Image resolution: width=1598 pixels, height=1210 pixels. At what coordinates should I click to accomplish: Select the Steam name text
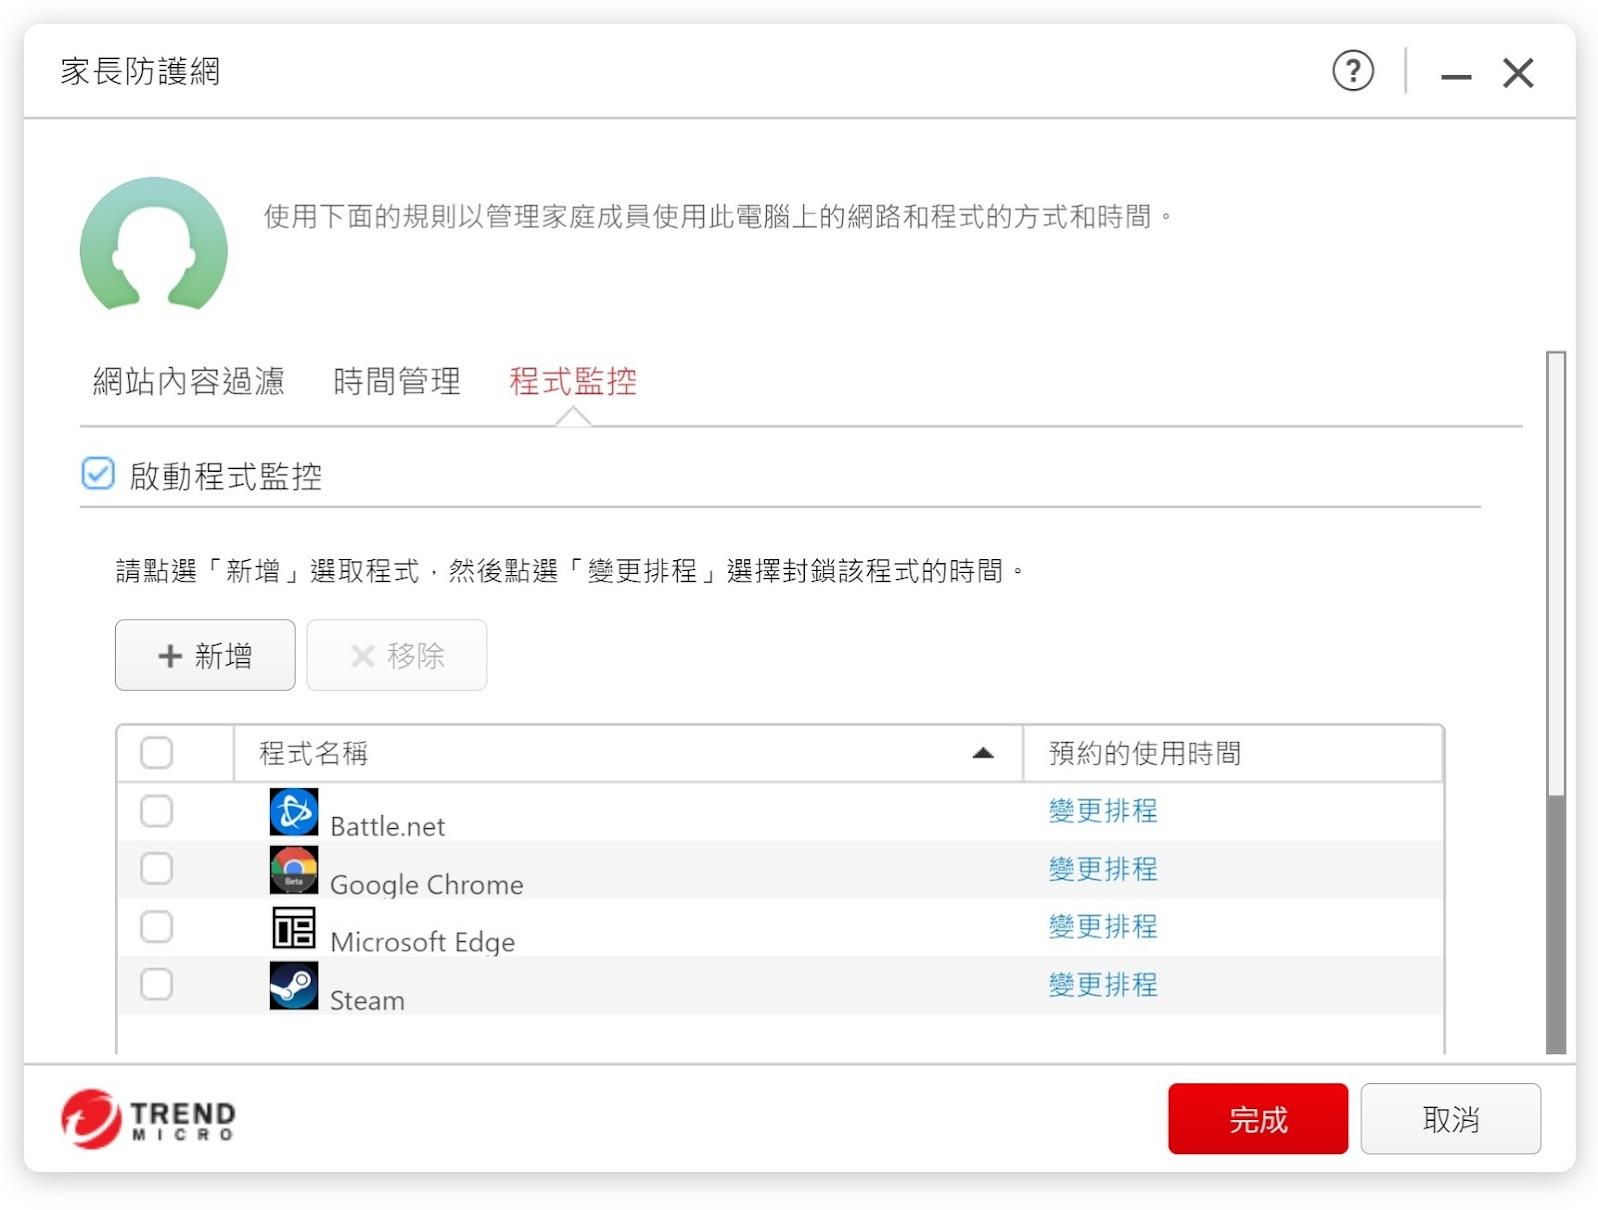[x=367, y=1000]
